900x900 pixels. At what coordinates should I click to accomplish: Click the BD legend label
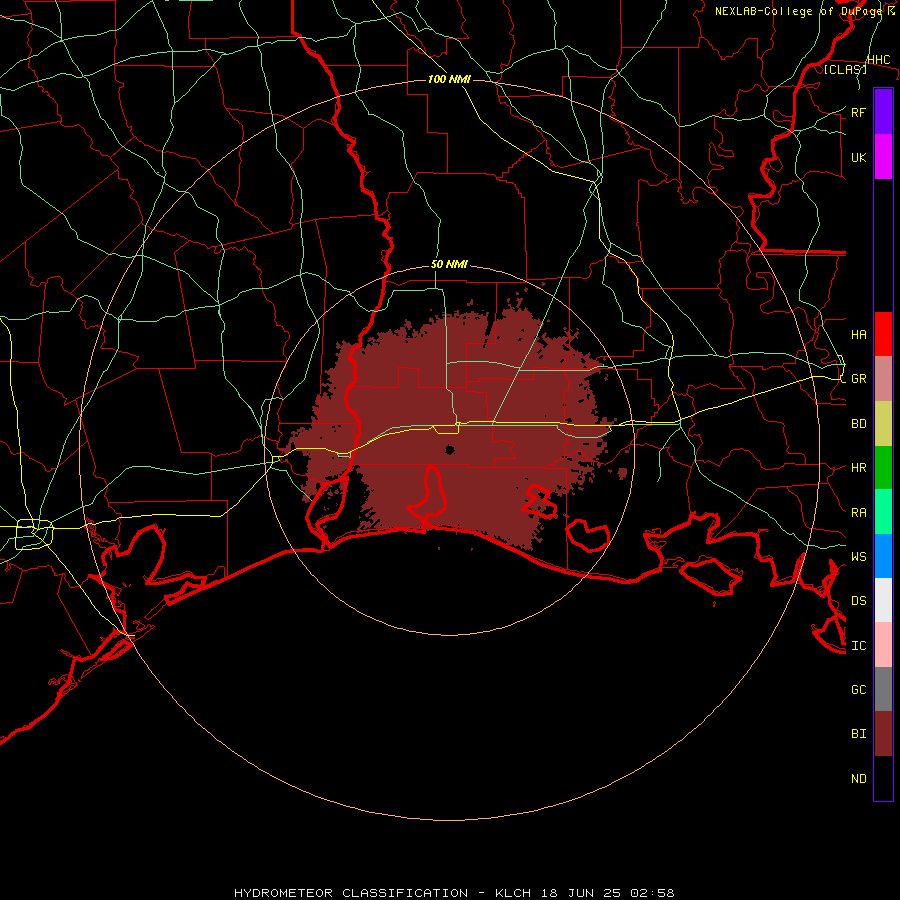tap(858, 424)
